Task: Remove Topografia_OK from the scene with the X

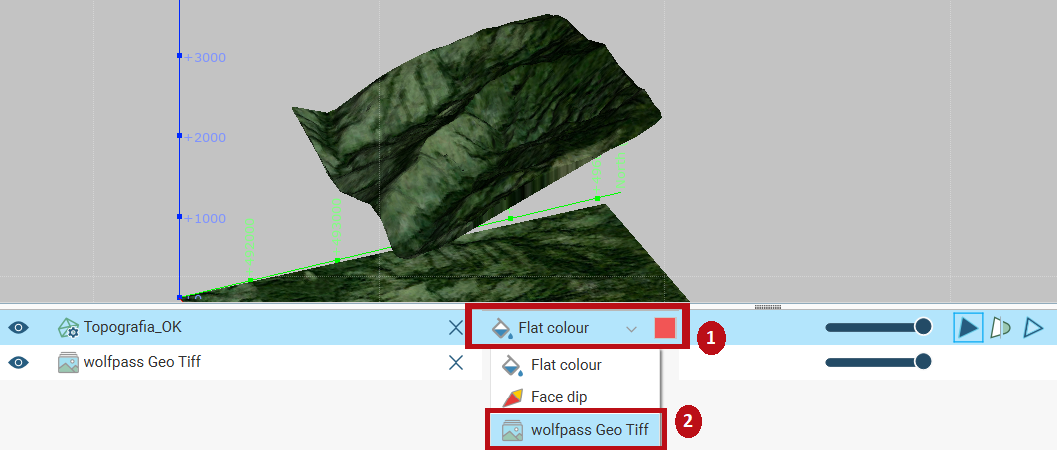Action: point(456,328)
